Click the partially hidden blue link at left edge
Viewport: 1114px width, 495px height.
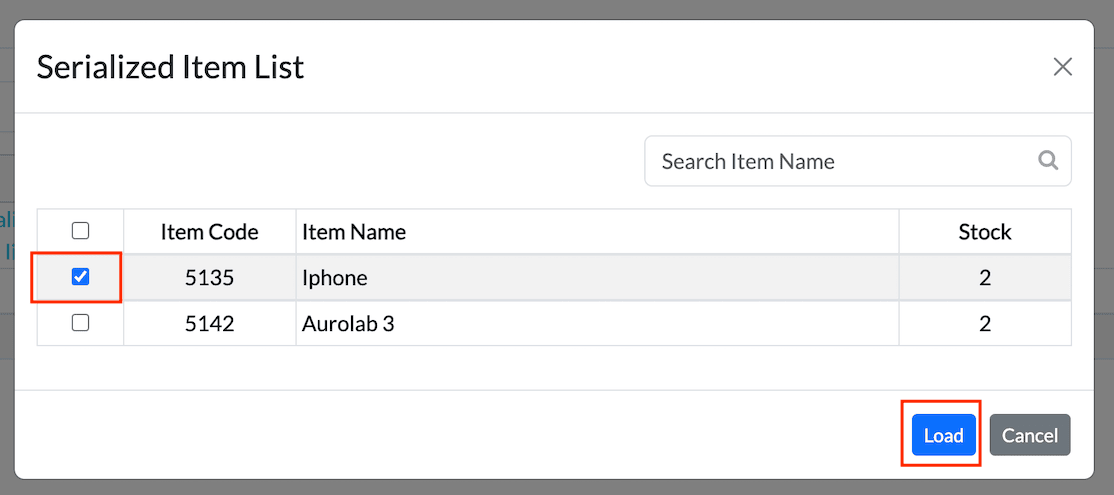pos(6,222)
